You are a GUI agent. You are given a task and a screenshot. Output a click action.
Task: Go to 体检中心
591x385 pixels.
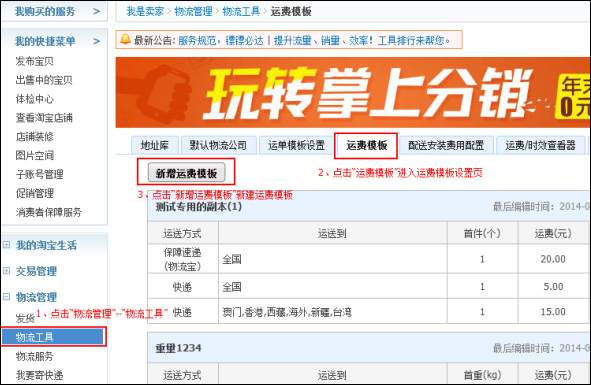tap(34, 99)
